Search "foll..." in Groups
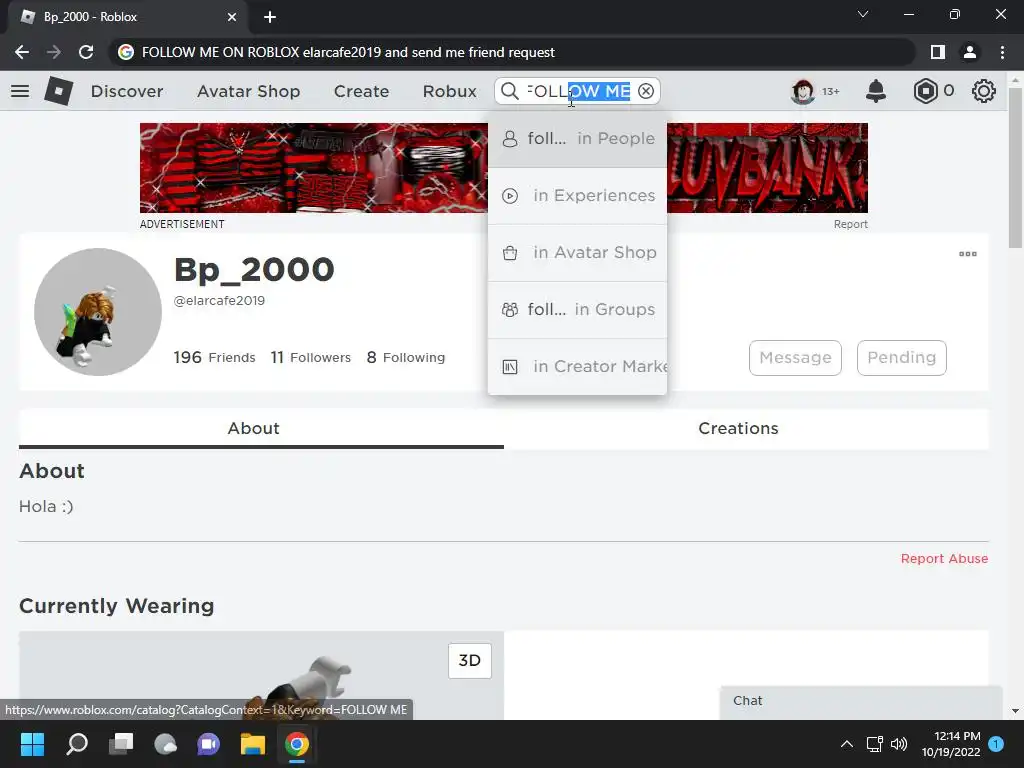1024x768 pixels. [x=577, y=309]
